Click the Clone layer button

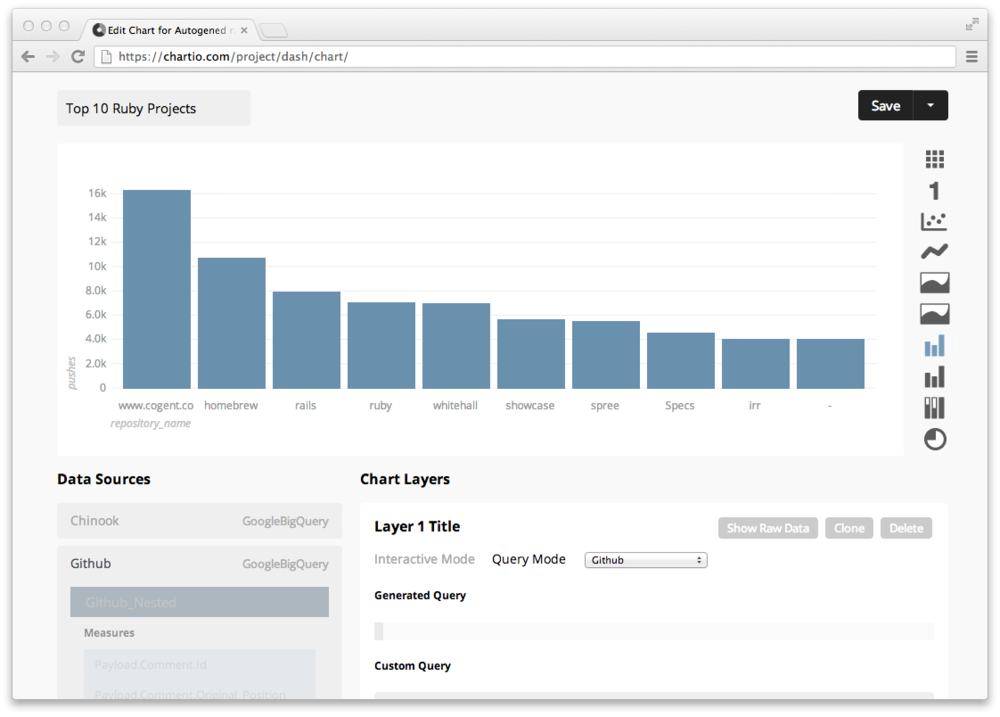point(849,528)
